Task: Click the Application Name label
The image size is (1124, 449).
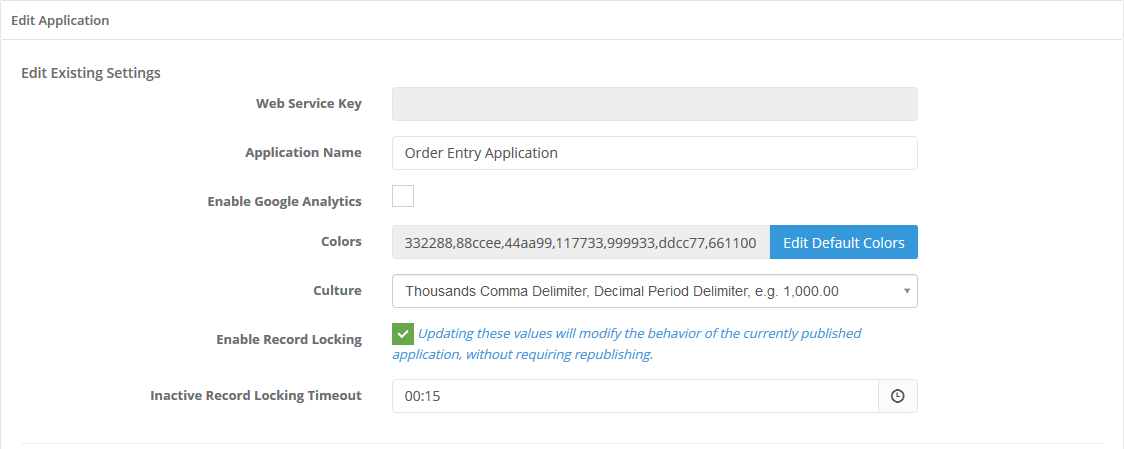Action: click(x=303, y=152)
